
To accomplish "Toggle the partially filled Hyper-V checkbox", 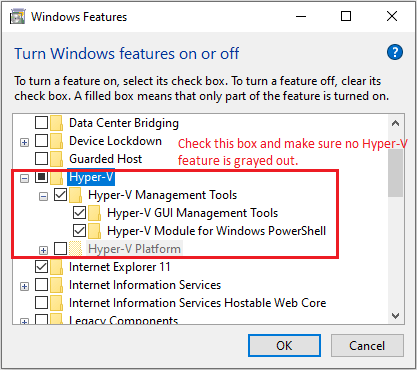I will click(41, 177).
